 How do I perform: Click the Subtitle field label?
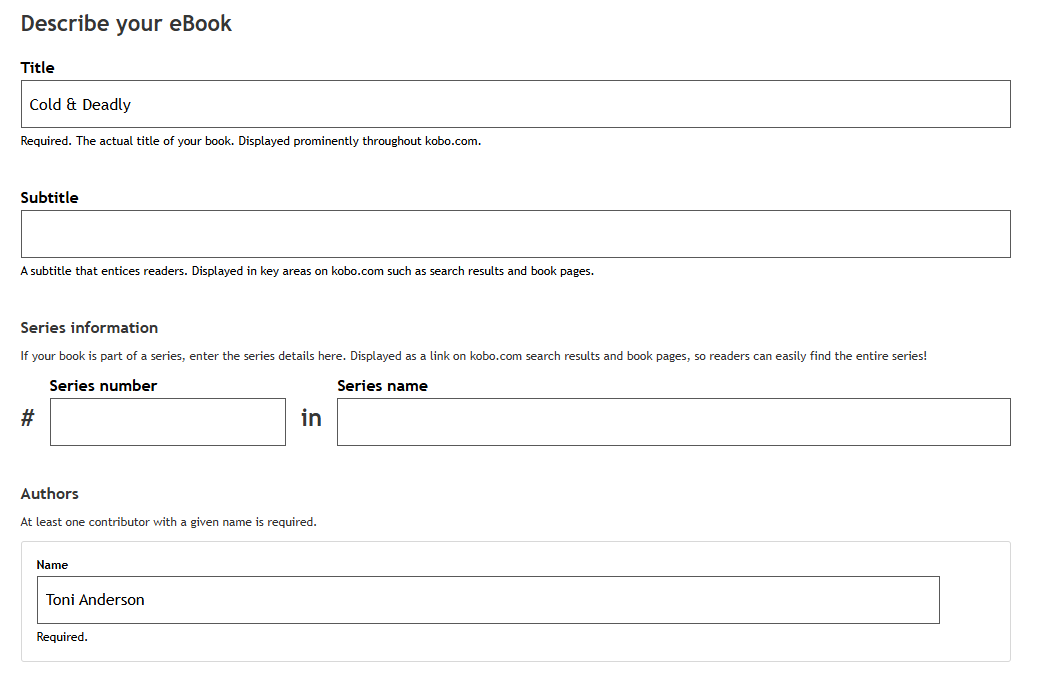point(49,198)
